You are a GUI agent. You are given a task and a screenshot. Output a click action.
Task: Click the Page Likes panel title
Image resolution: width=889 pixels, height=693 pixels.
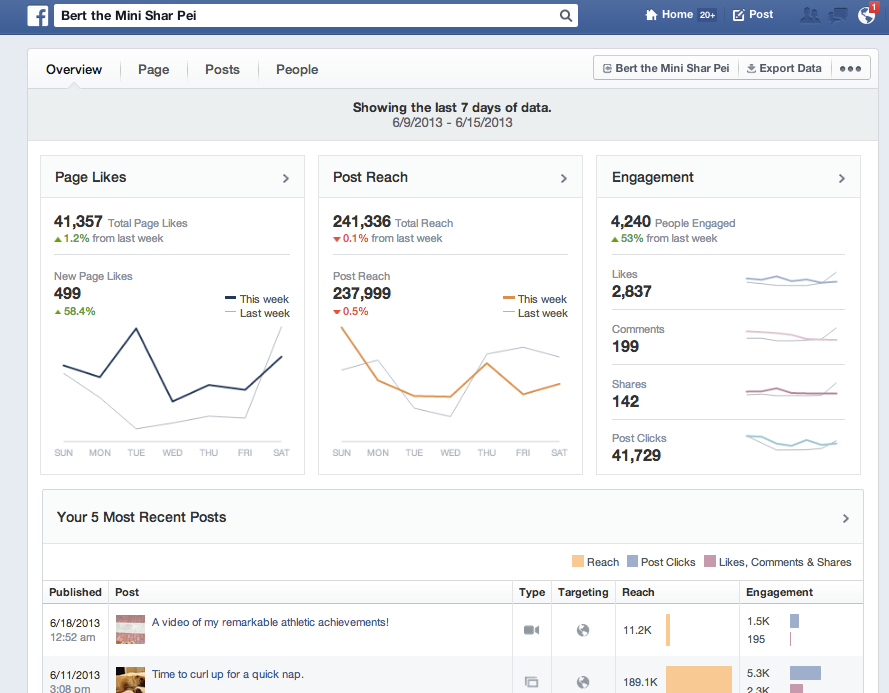click(91, 177)
